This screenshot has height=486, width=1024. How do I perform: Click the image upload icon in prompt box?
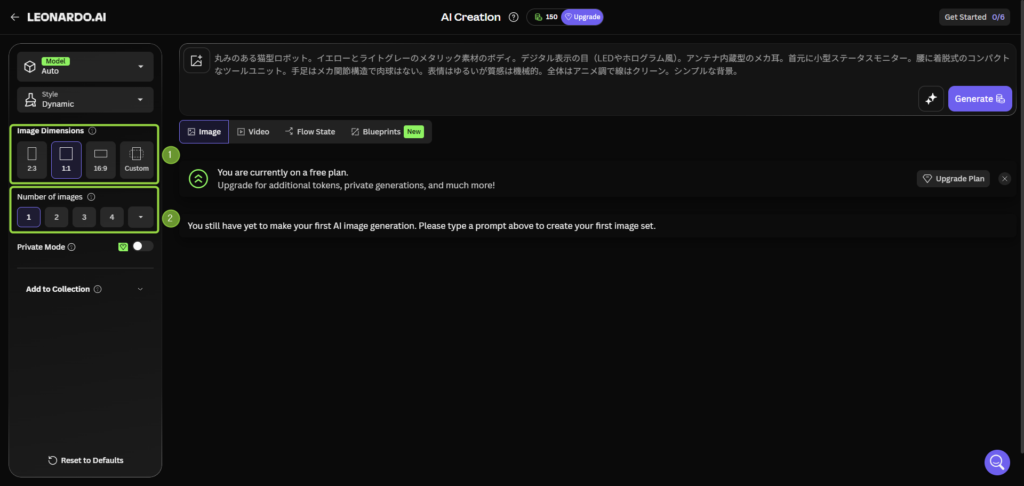(197, 61)
